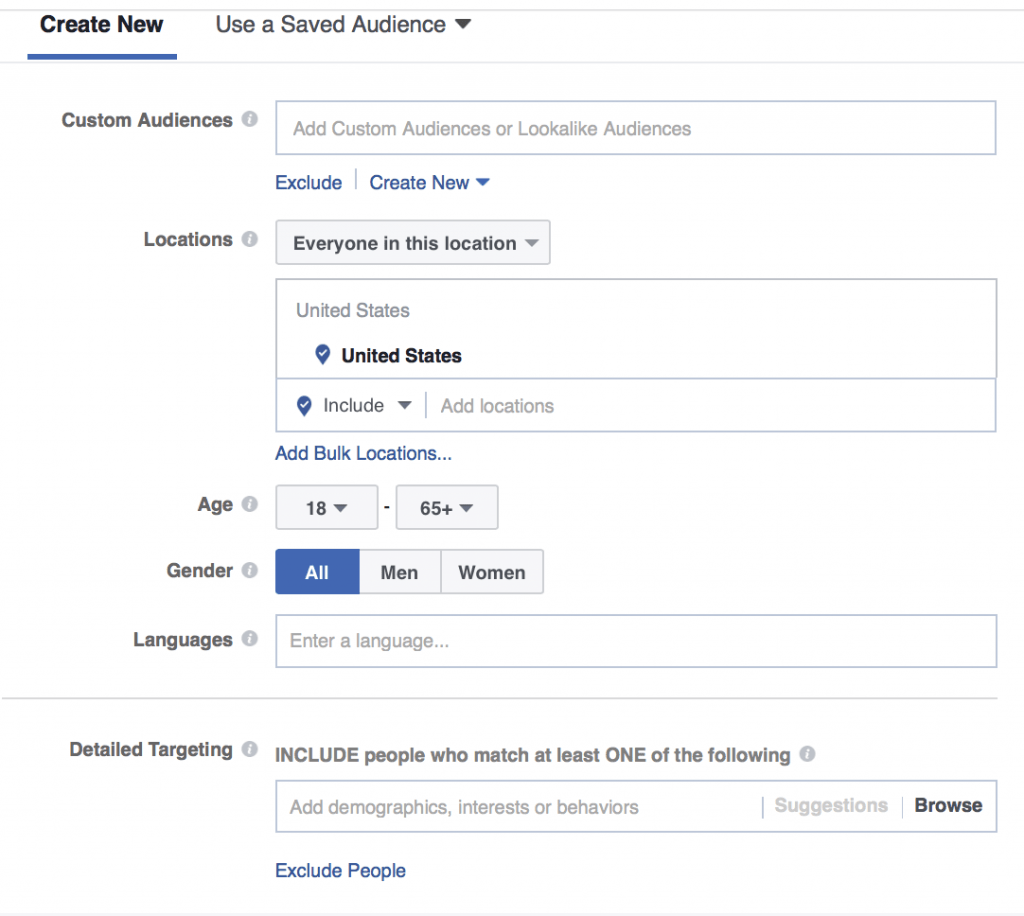
Task: Open the maximum age 65+ dropdown
Action: pos(447,507)
